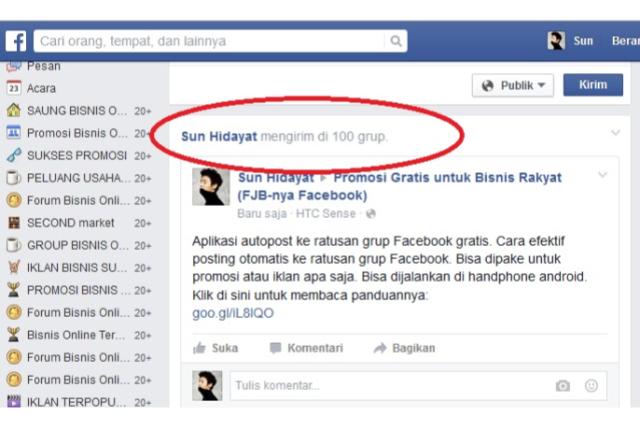Screen dimensions: 640x427
Task: Click the globe privacy icon beside HTC Sense
Action: coord(371,214)
